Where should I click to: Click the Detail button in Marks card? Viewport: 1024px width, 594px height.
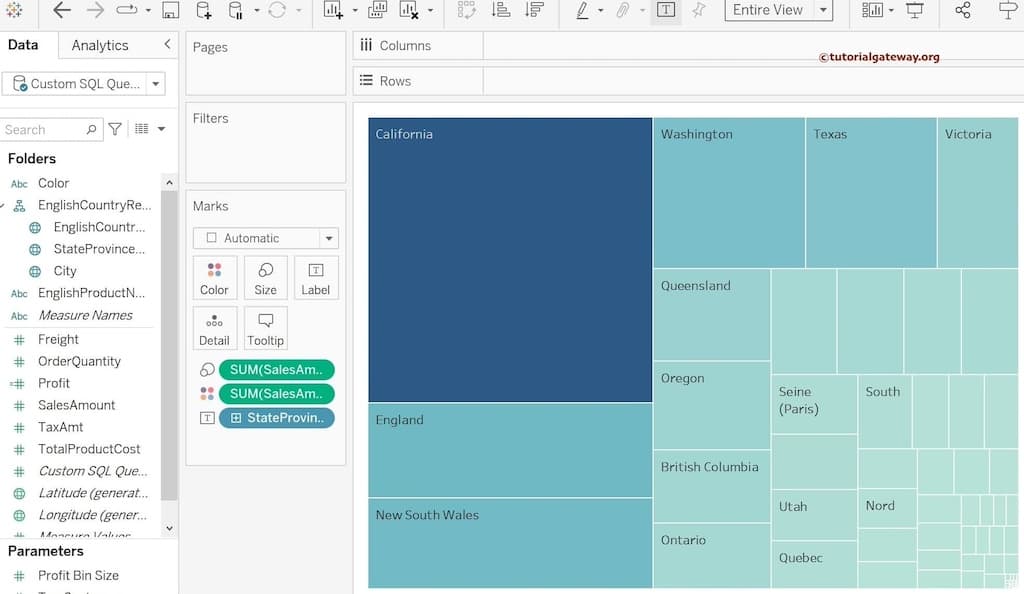click(214, 328)
